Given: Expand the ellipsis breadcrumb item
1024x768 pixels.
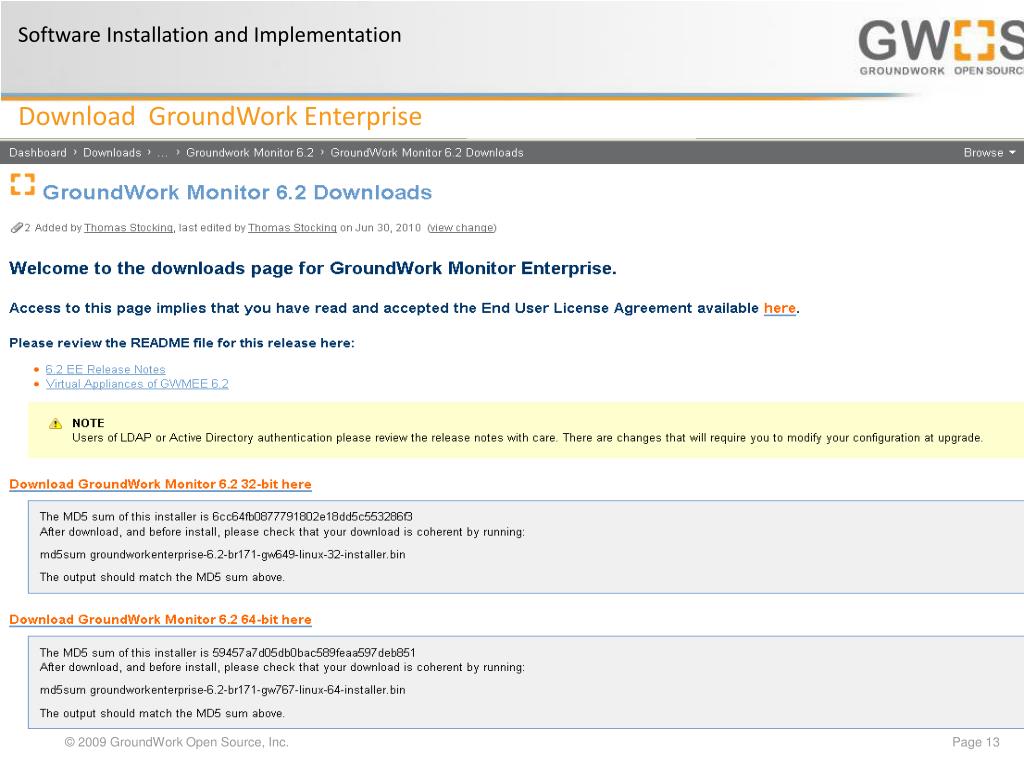Looking at the screenshot, I should point(162,153).
